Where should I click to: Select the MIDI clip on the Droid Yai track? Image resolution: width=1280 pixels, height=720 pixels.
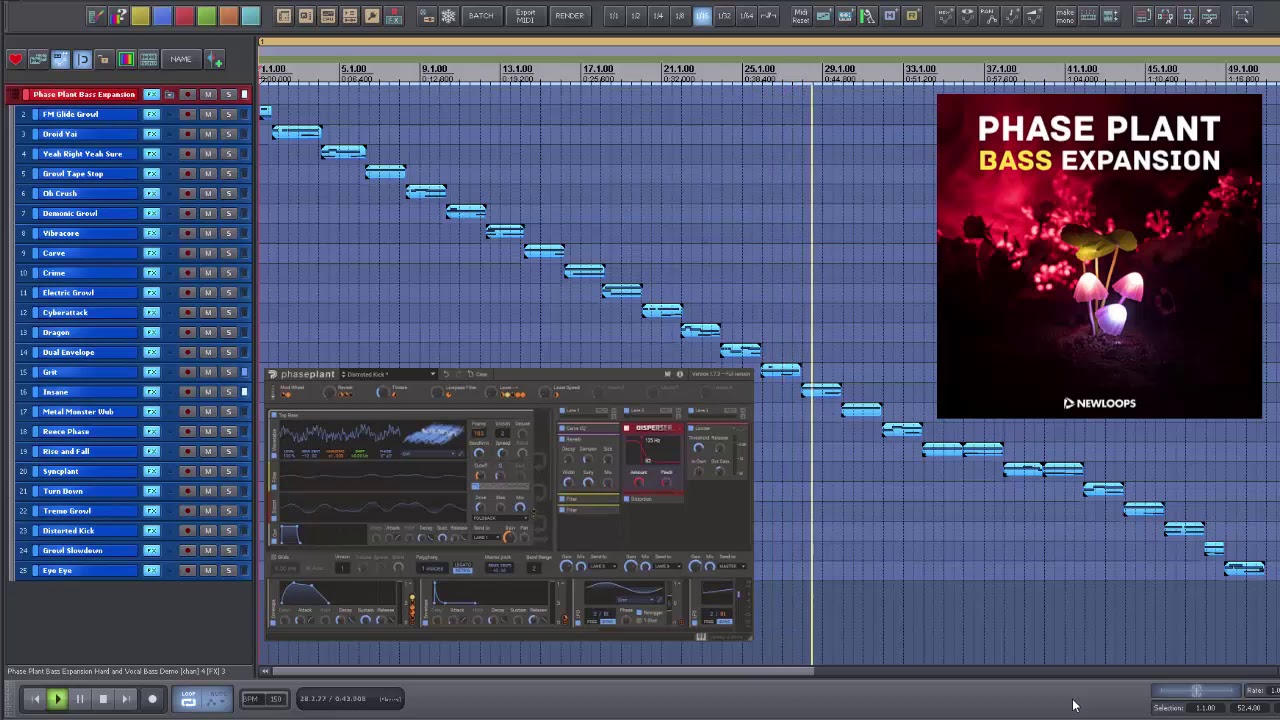[297, 131]
